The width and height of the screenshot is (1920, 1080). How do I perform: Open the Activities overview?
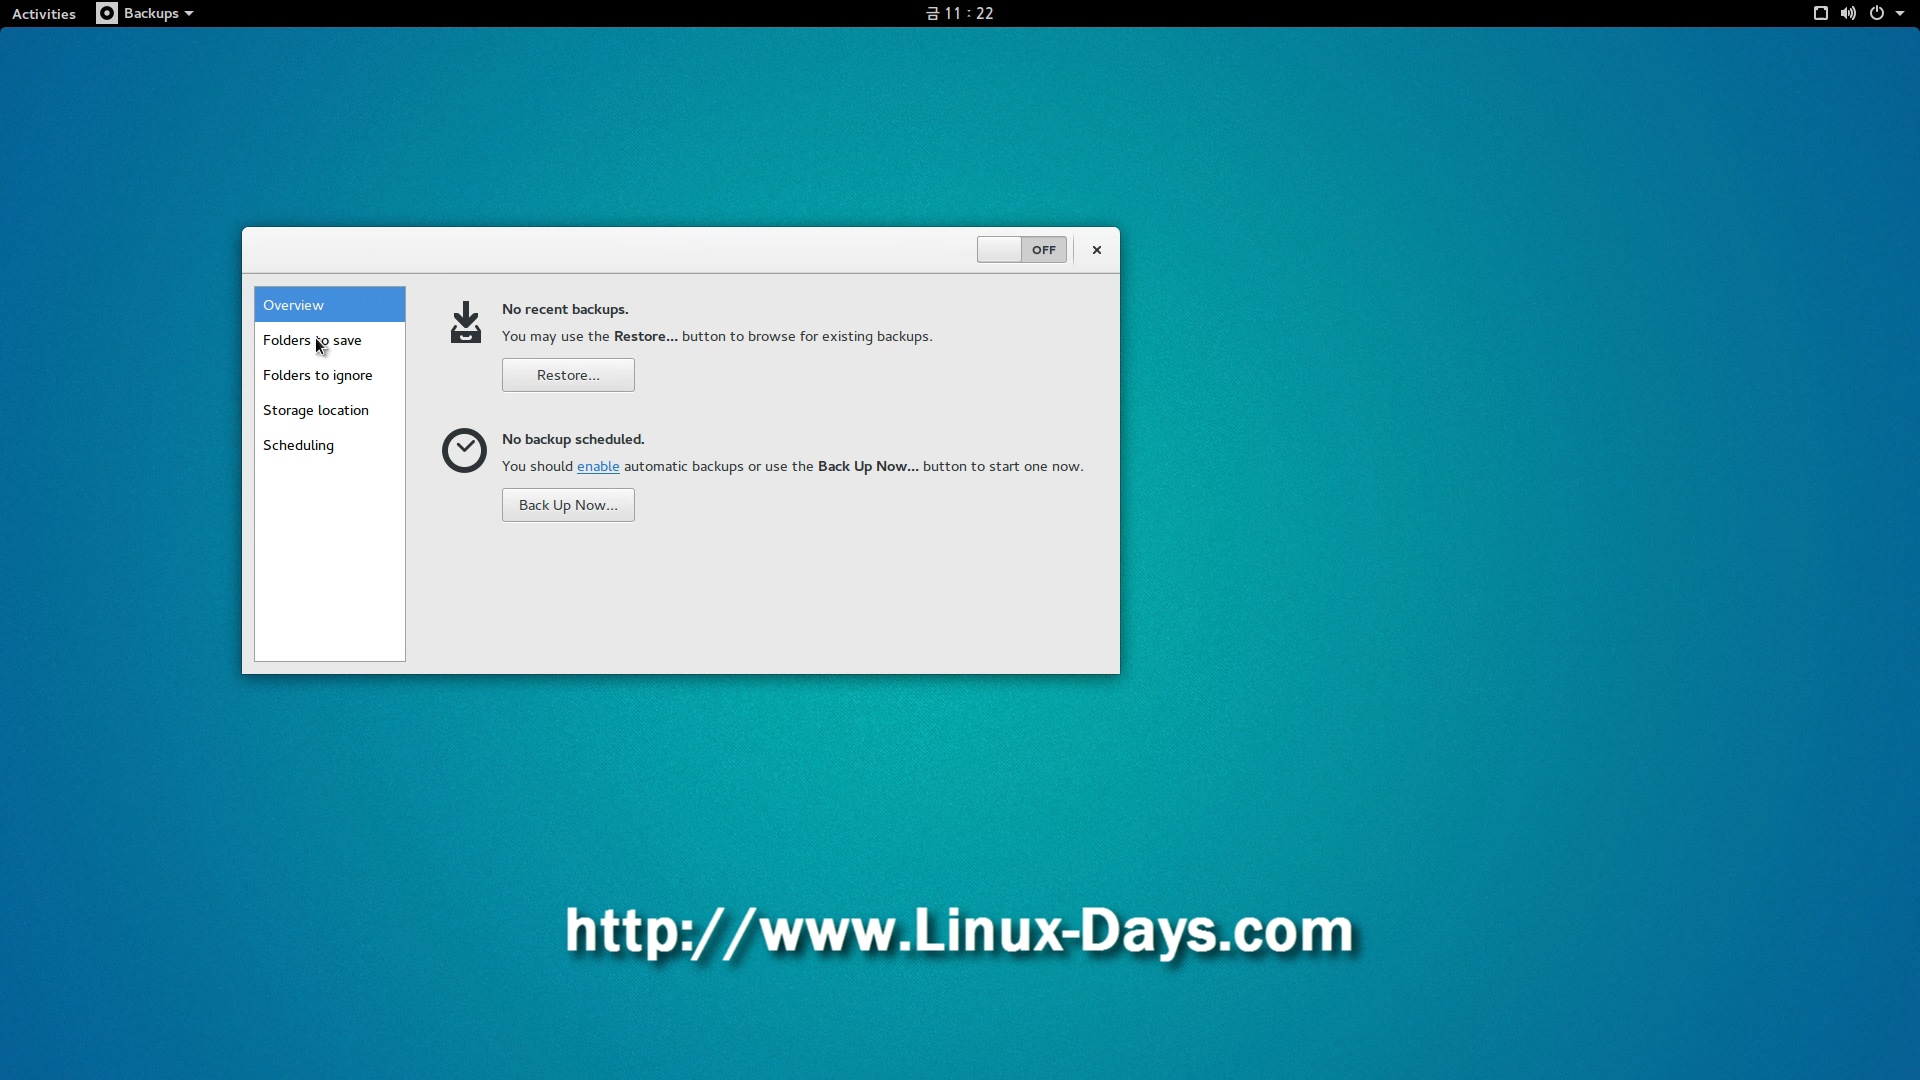[44, 13]
